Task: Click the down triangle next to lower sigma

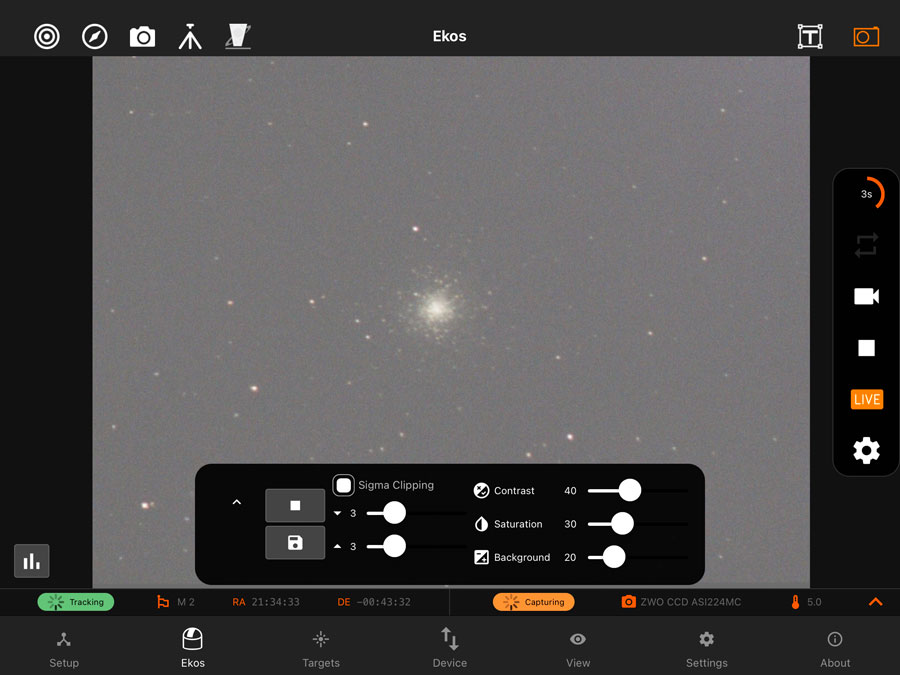Action: click(338, 513)
